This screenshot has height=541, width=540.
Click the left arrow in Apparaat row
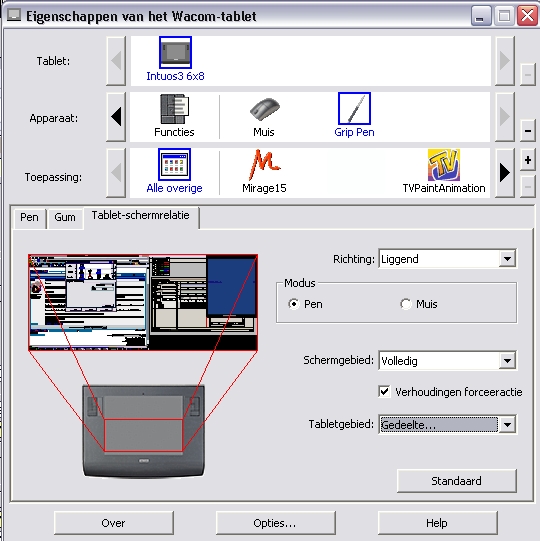116,117
